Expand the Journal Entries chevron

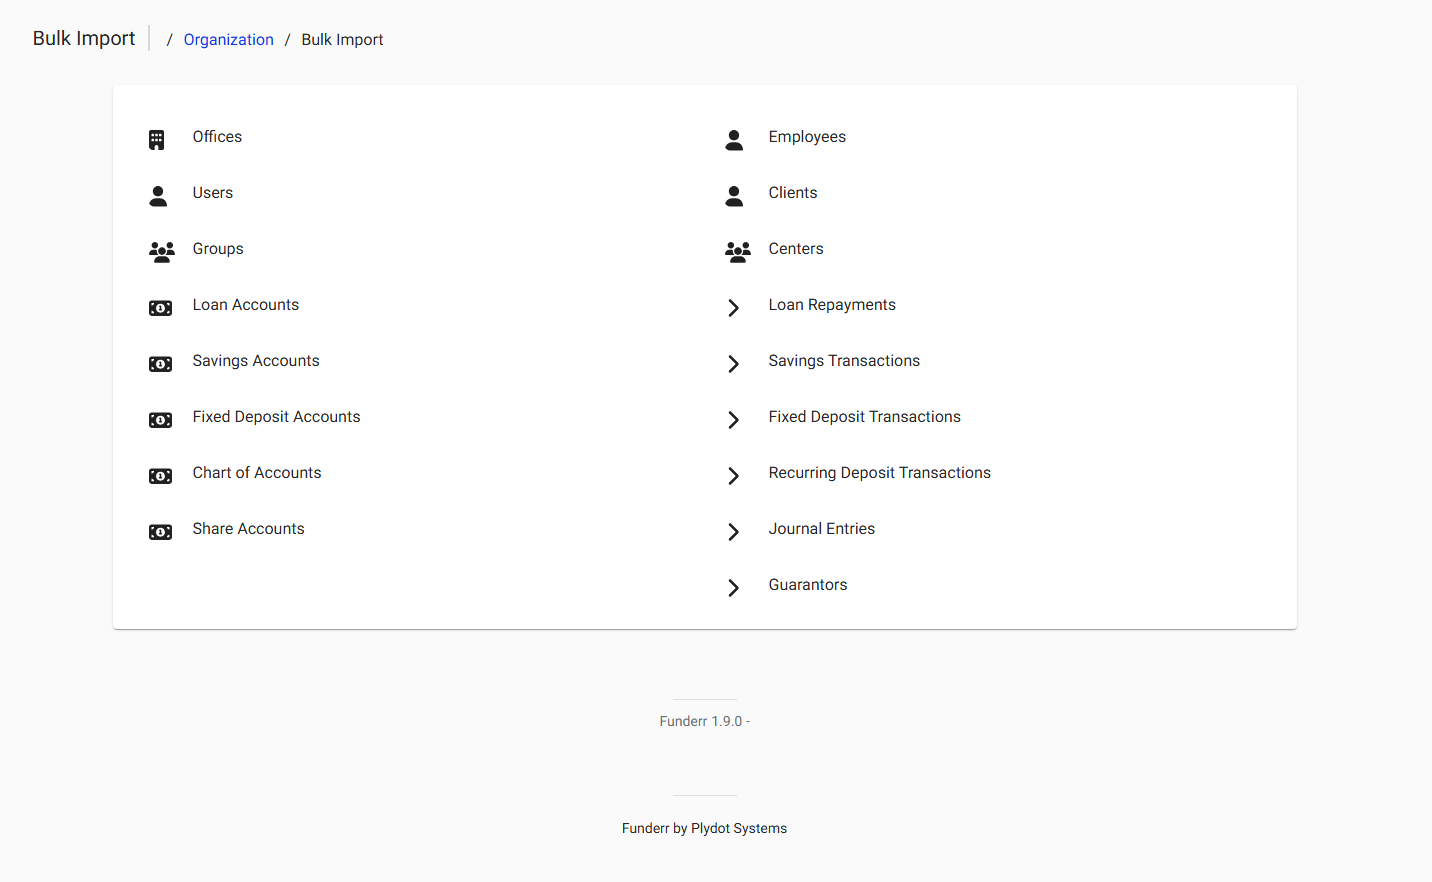click(733, 532)
